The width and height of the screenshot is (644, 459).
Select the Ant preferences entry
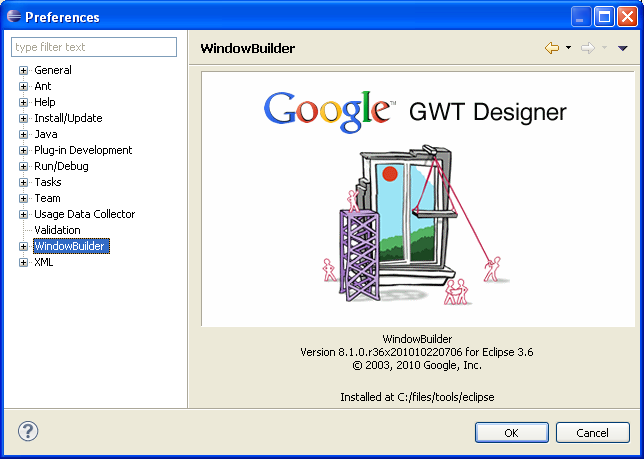[x=43, y=86]
